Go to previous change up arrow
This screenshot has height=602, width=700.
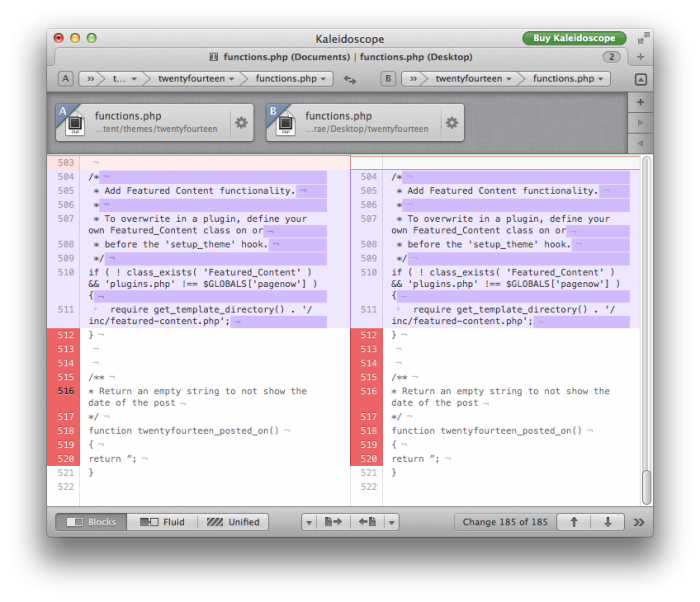pyautogui.click(x=574, y=522)
